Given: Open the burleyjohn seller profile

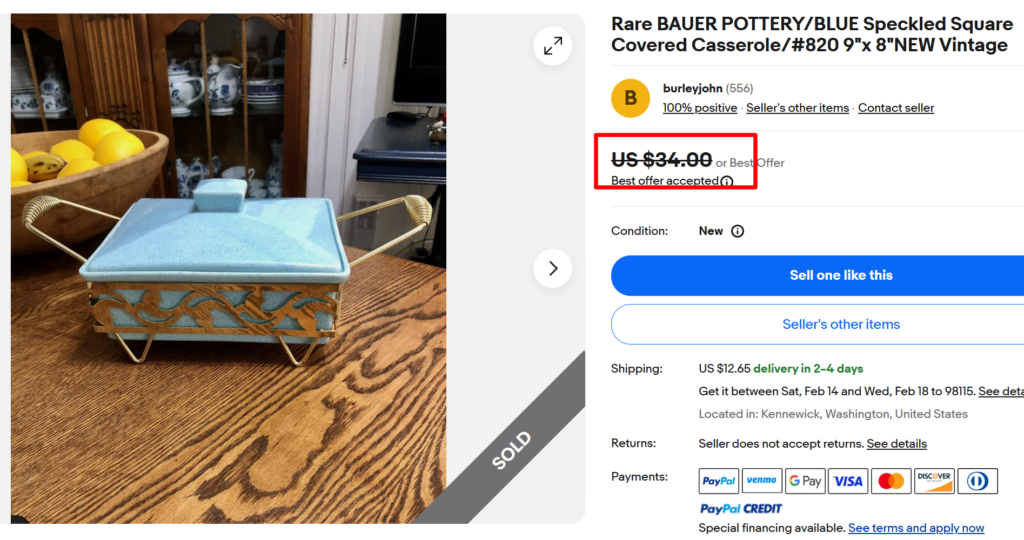Looking at the screenshot, I should pyautogui.click(x=692, y=89).
